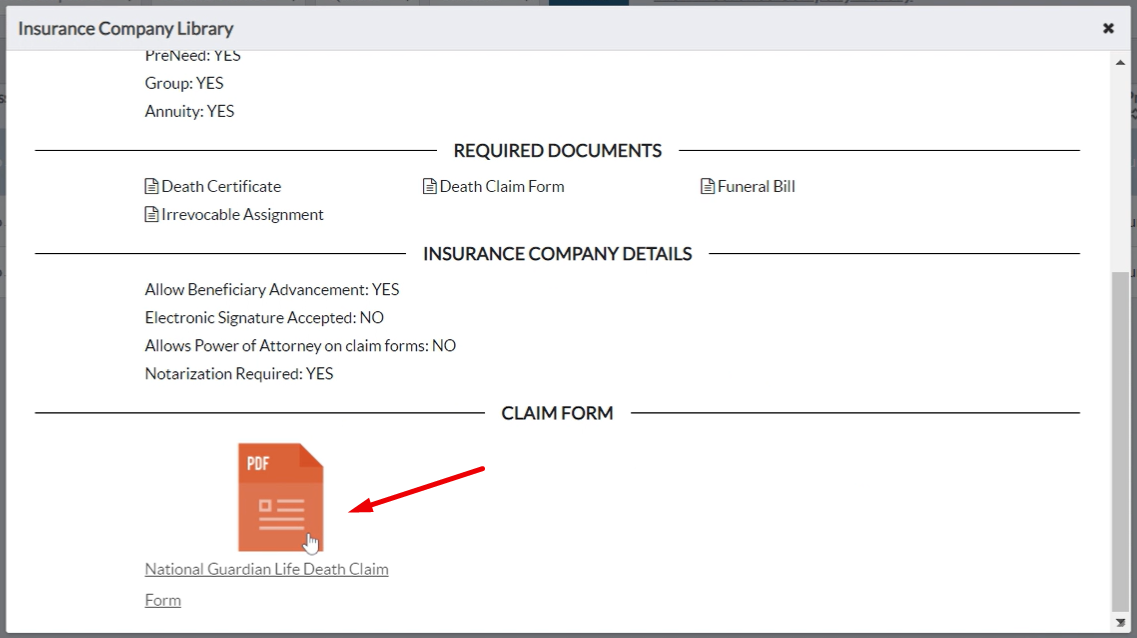This screenshot has height=638, width=1137.
Task: Click the scrollbar down arrow
Action: [1120, 622]
